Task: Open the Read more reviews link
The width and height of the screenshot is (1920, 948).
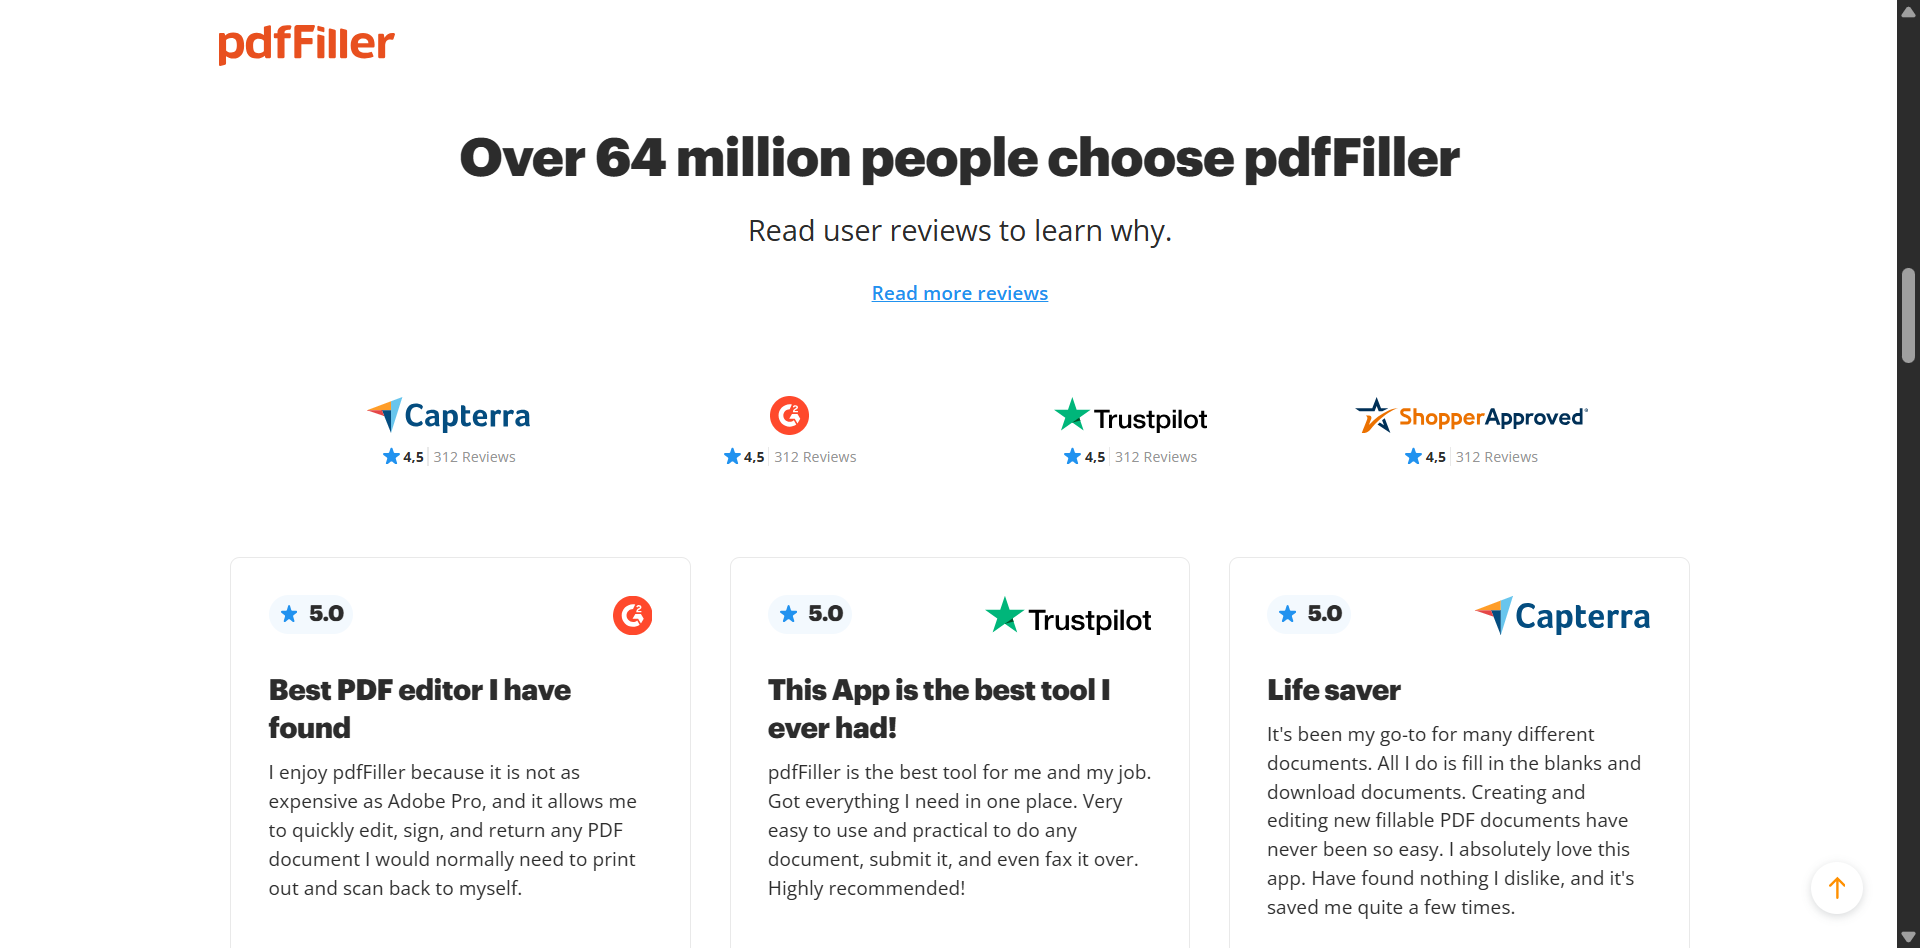Action: coord(960,293)
